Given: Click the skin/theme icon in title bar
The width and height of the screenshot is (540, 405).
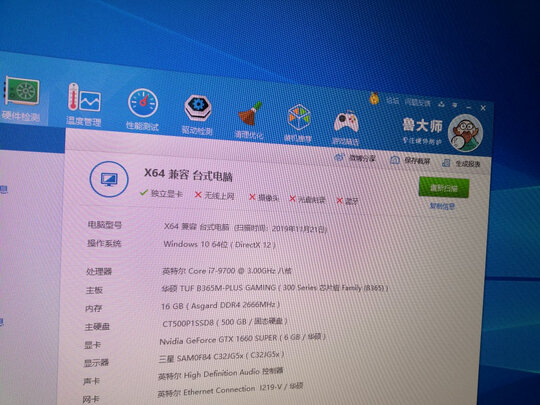Looking at the screenshot, I should (x=442, y=103).
